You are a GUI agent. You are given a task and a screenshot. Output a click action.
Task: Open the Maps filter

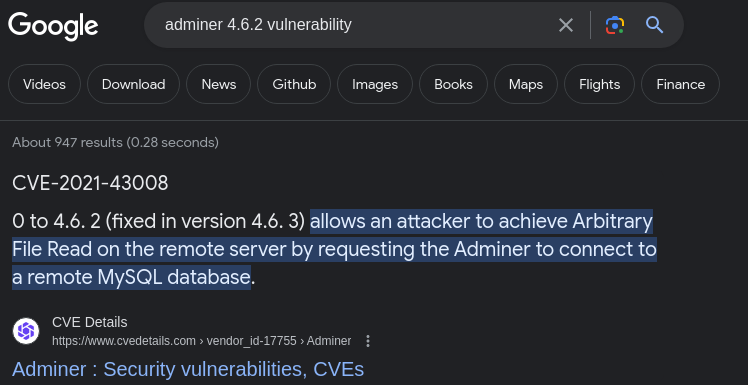click(526, 84)
